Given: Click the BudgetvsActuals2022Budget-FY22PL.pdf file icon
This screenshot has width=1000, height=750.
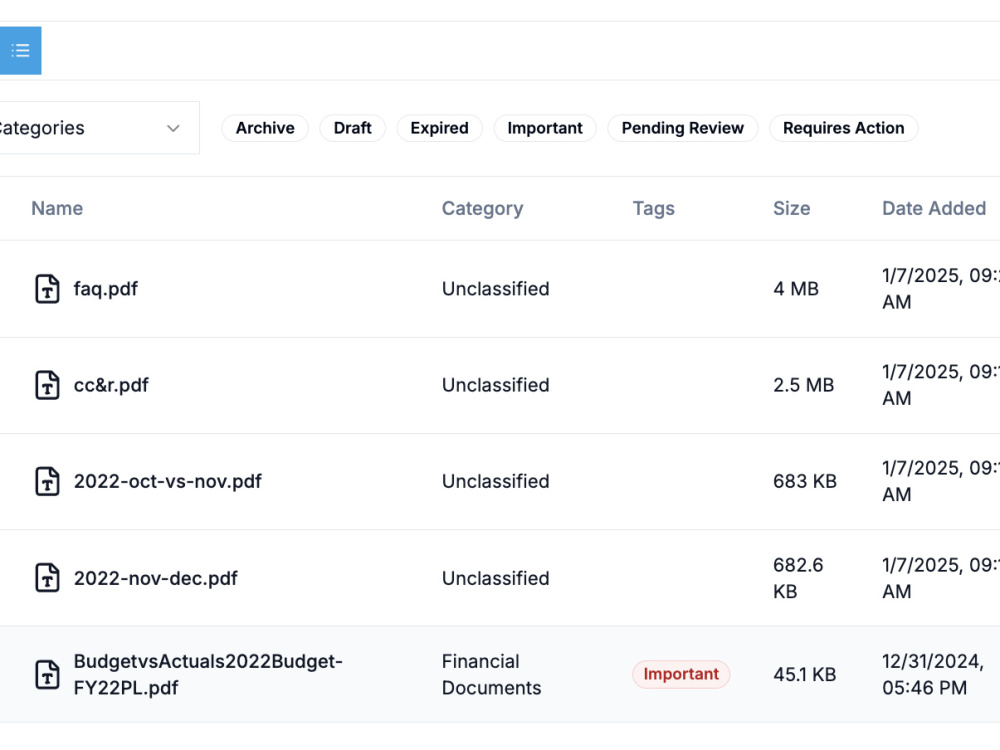Looking at the screenshot, I should (x=47, y=675).
